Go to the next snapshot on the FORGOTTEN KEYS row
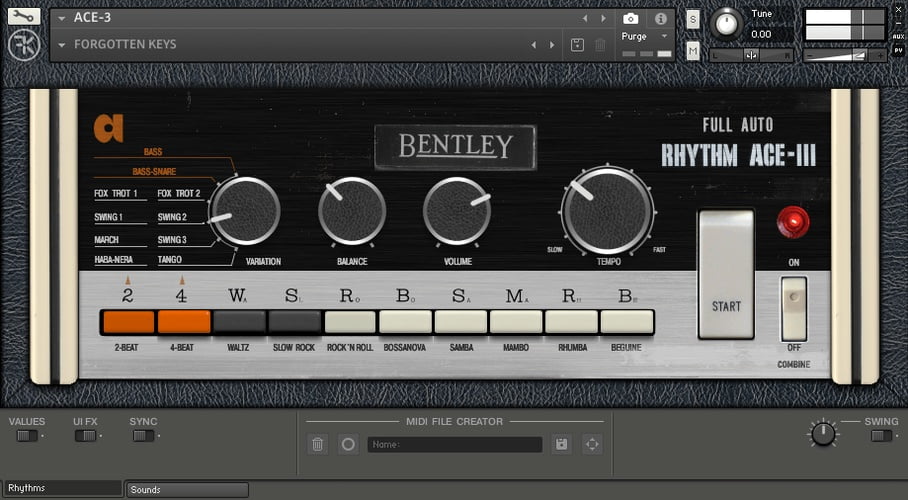Viewport: 908px width, 500px height. point(552,45)
